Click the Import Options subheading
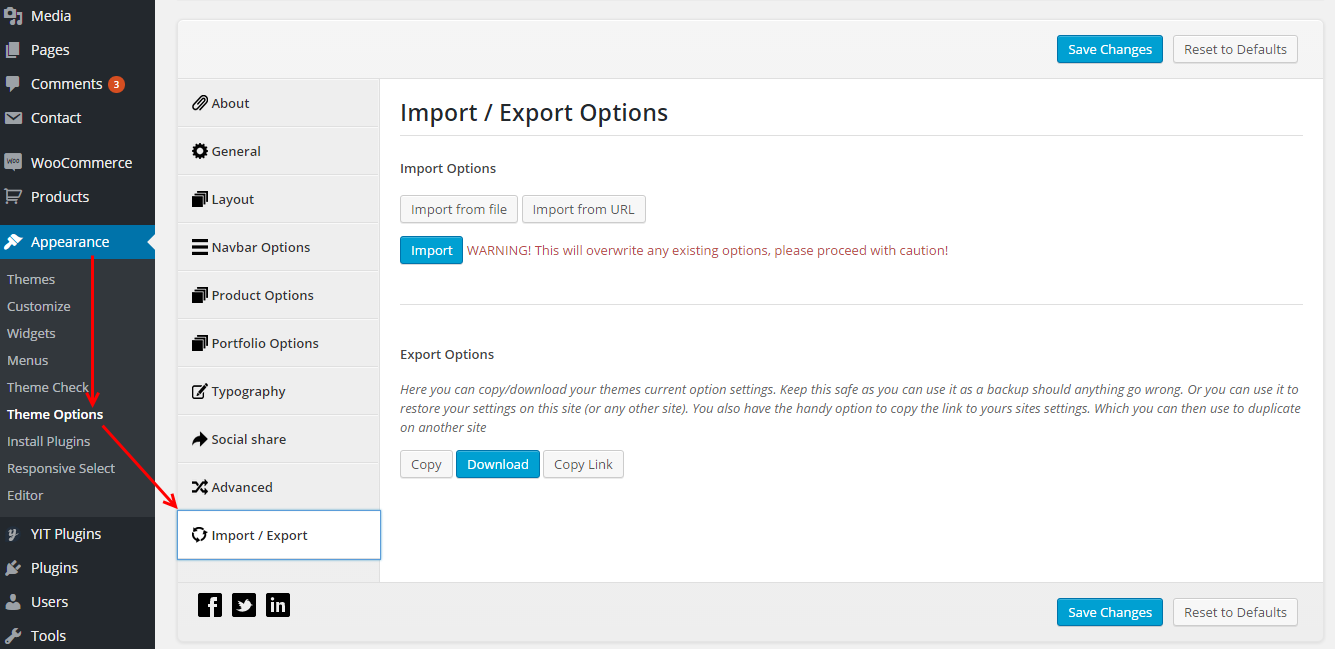The image size is (1335, 649). coord(448,168)
